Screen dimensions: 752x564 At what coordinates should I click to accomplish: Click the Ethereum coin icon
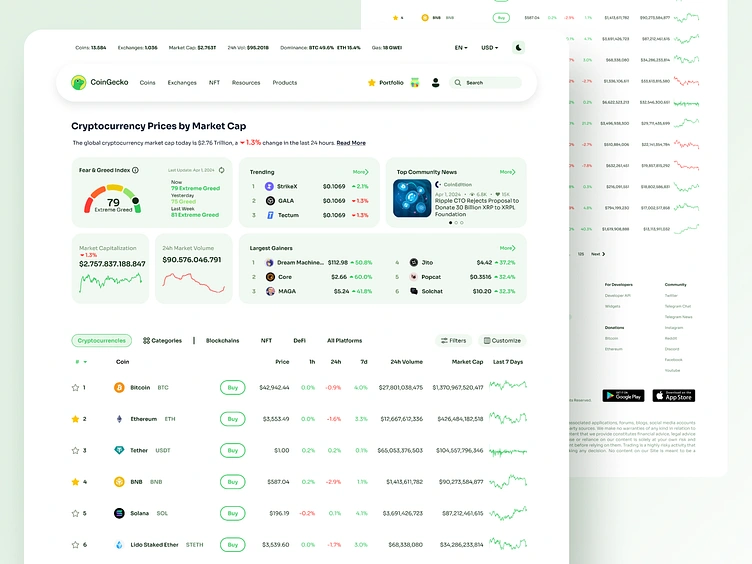coord(119,419)
